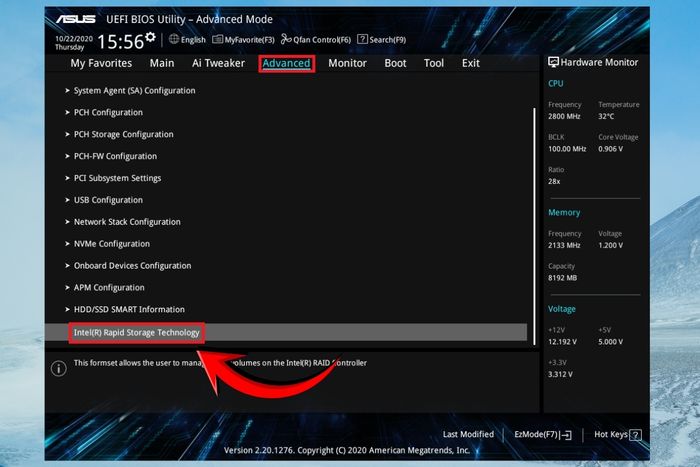Image resolution: width=700 pixels, height=467 pixels.
Task: Click the EzMode(F7) switch icon
Action: click(x=567, y=435)
